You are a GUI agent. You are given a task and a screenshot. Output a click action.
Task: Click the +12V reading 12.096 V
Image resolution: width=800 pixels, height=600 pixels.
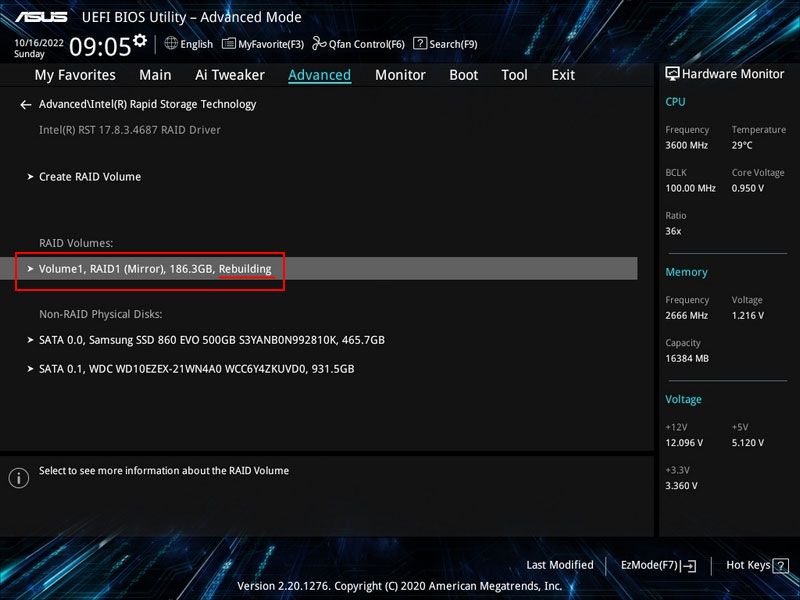coord(684,443)
